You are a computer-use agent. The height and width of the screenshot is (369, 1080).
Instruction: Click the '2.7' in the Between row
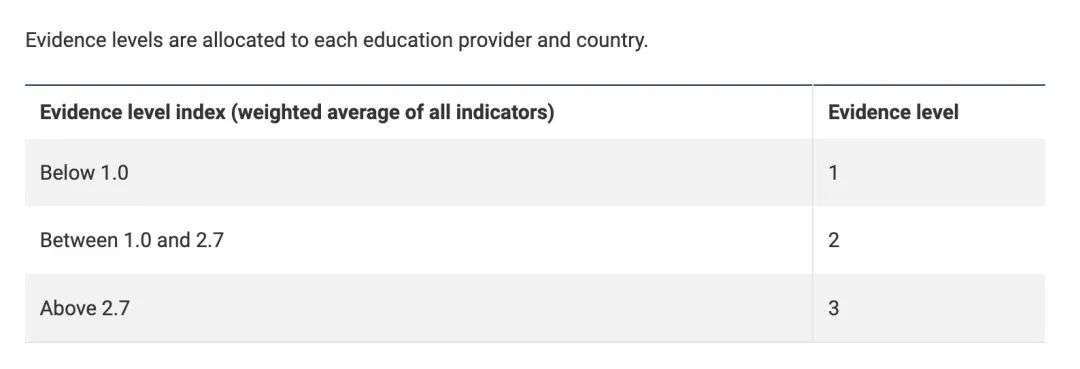[209, 240]
